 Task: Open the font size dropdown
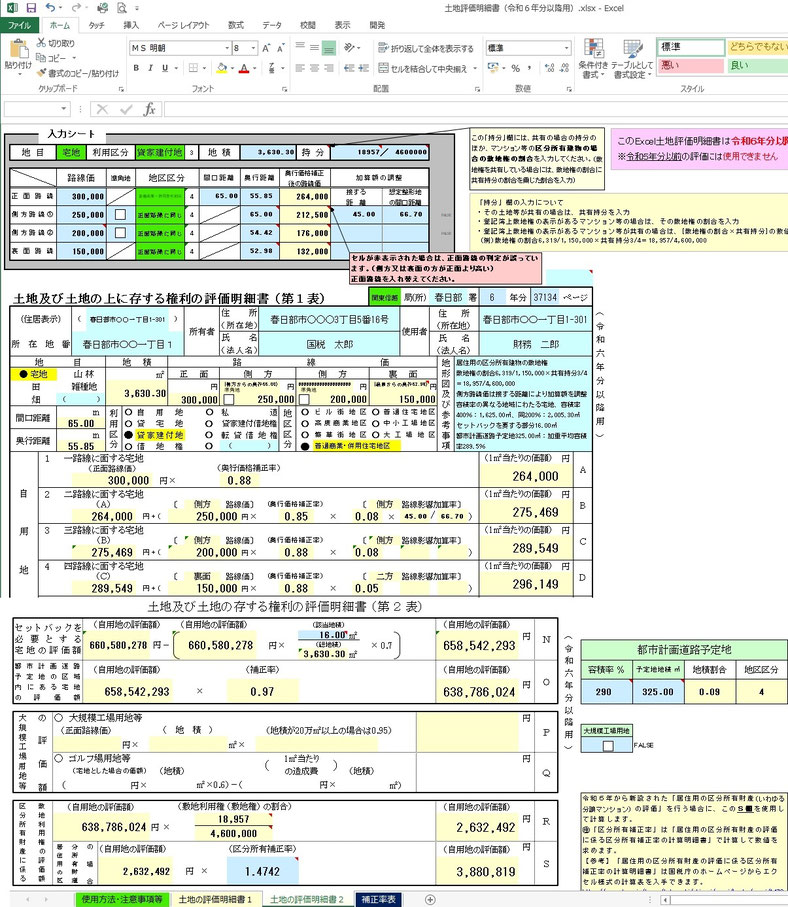click(253, 48)
